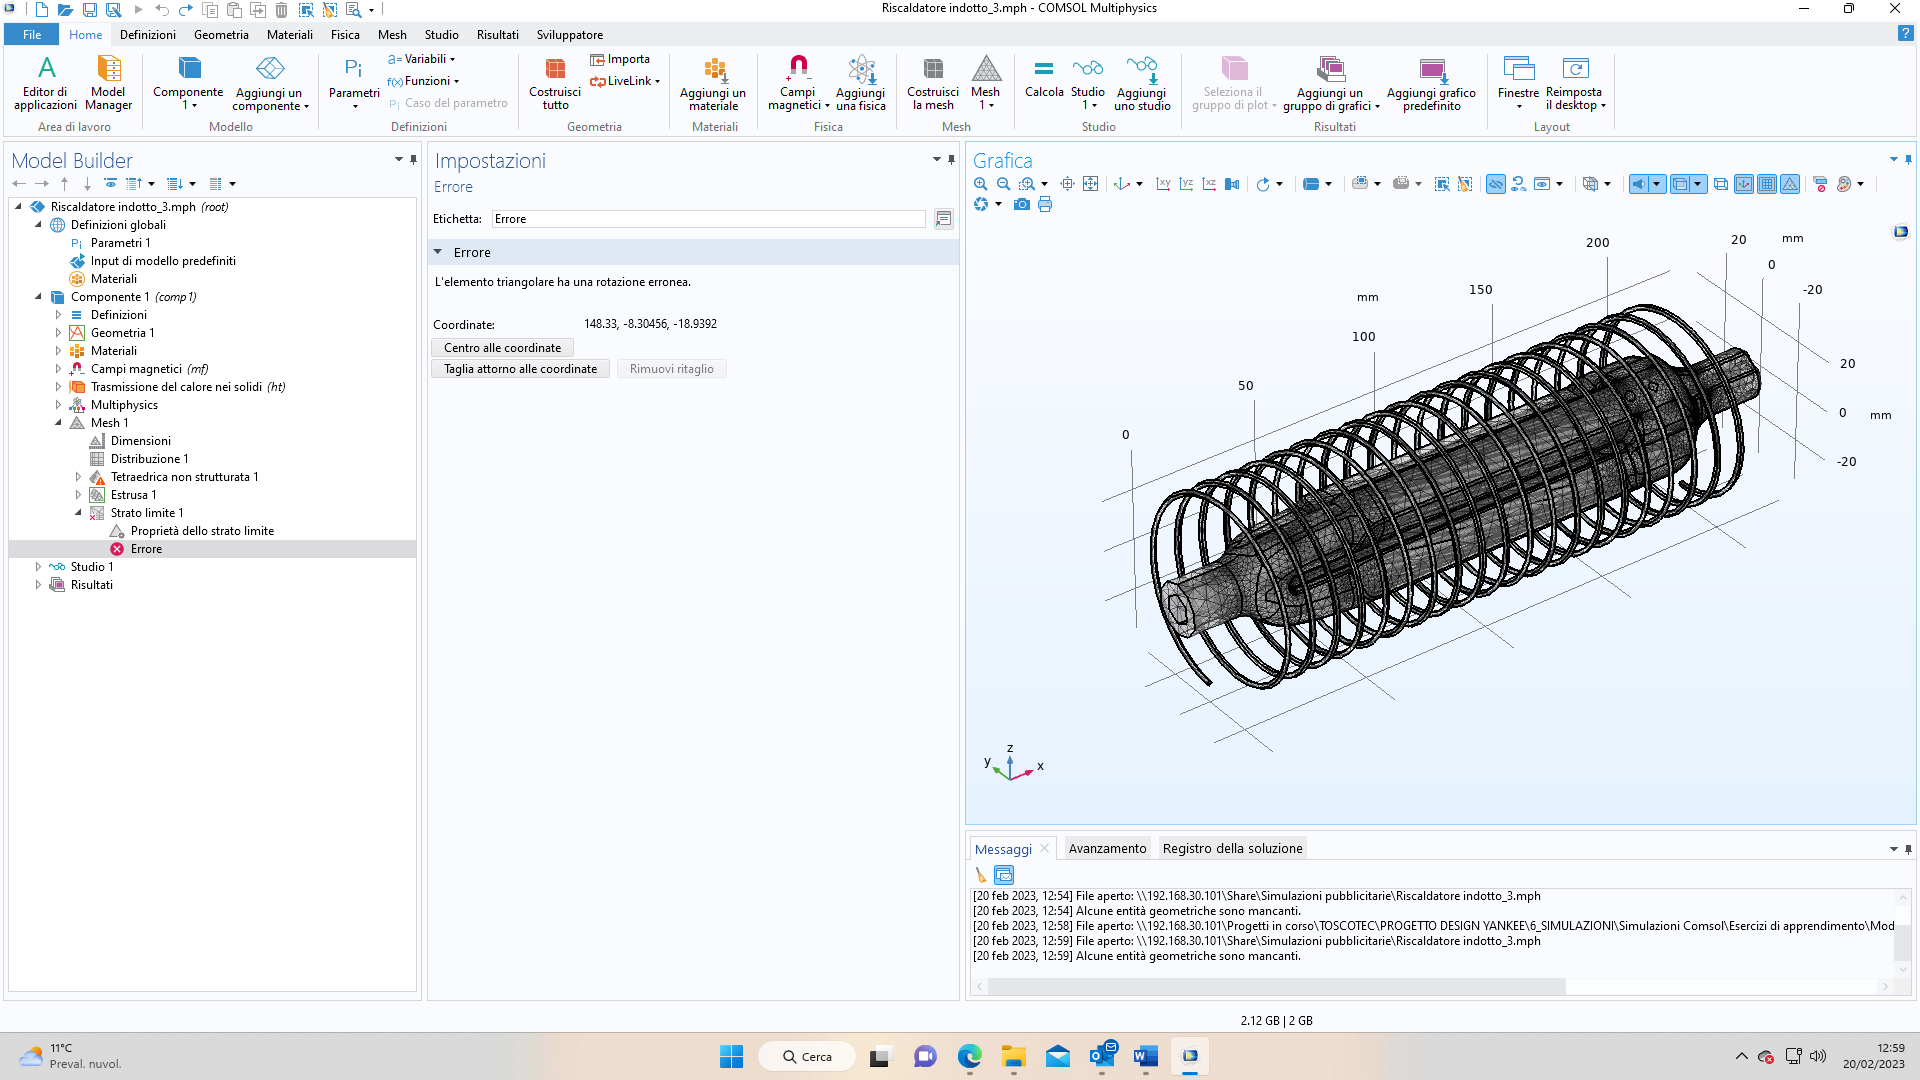
Task: Take a snapshot with the camera icon
Action: click(1021, 204)
